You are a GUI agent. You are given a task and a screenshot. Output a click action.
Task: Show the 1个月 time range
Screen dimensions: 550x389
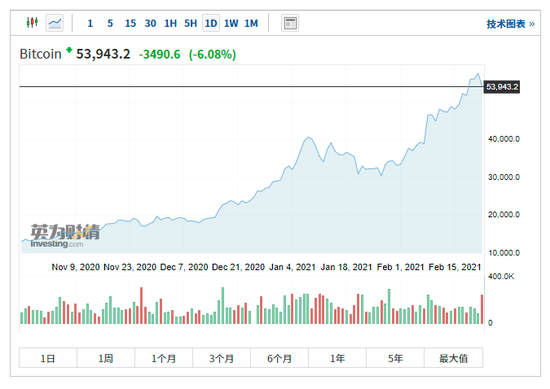164,358
